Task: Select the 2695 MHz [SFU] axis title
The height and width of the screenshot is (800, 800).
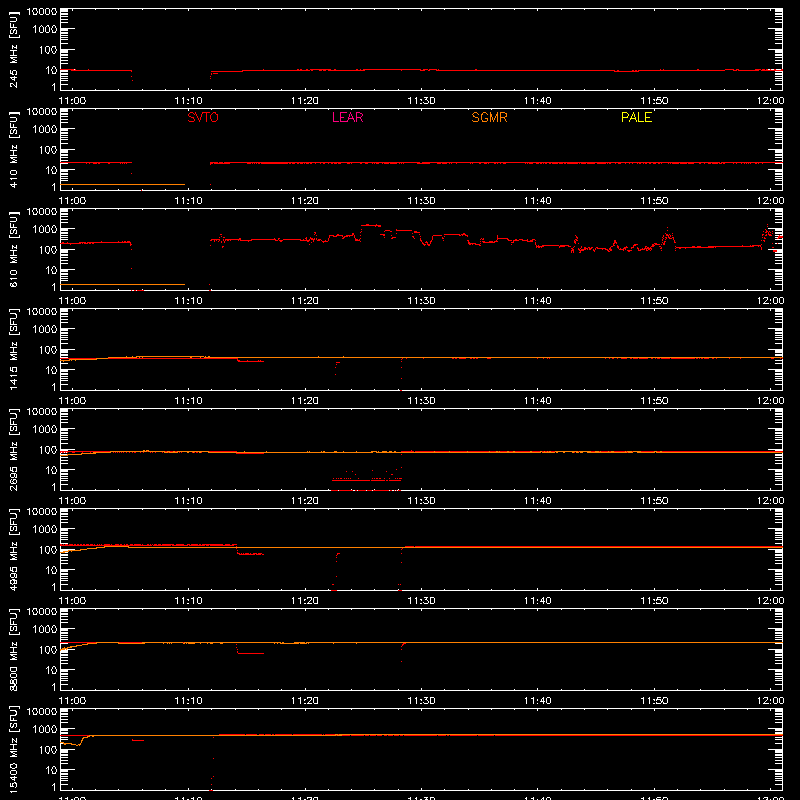Action: (13, 449)
